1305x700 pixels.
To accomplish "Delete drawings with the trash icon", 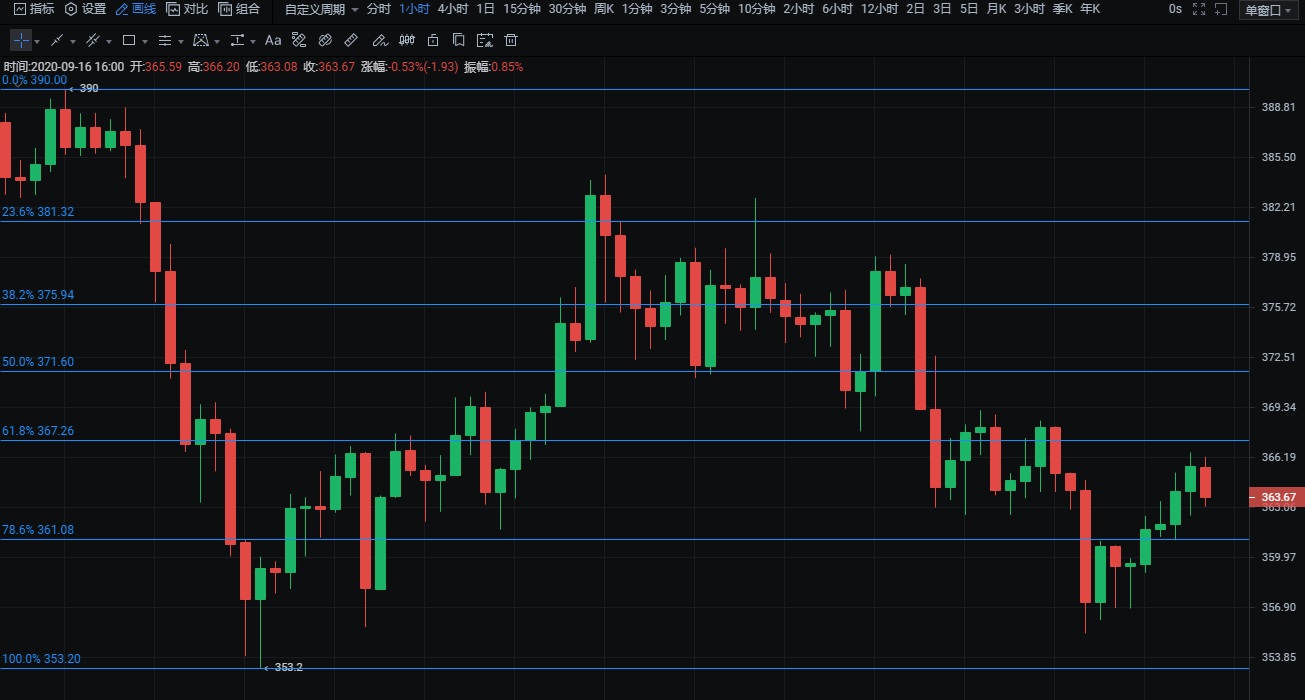I will [511, 41].
